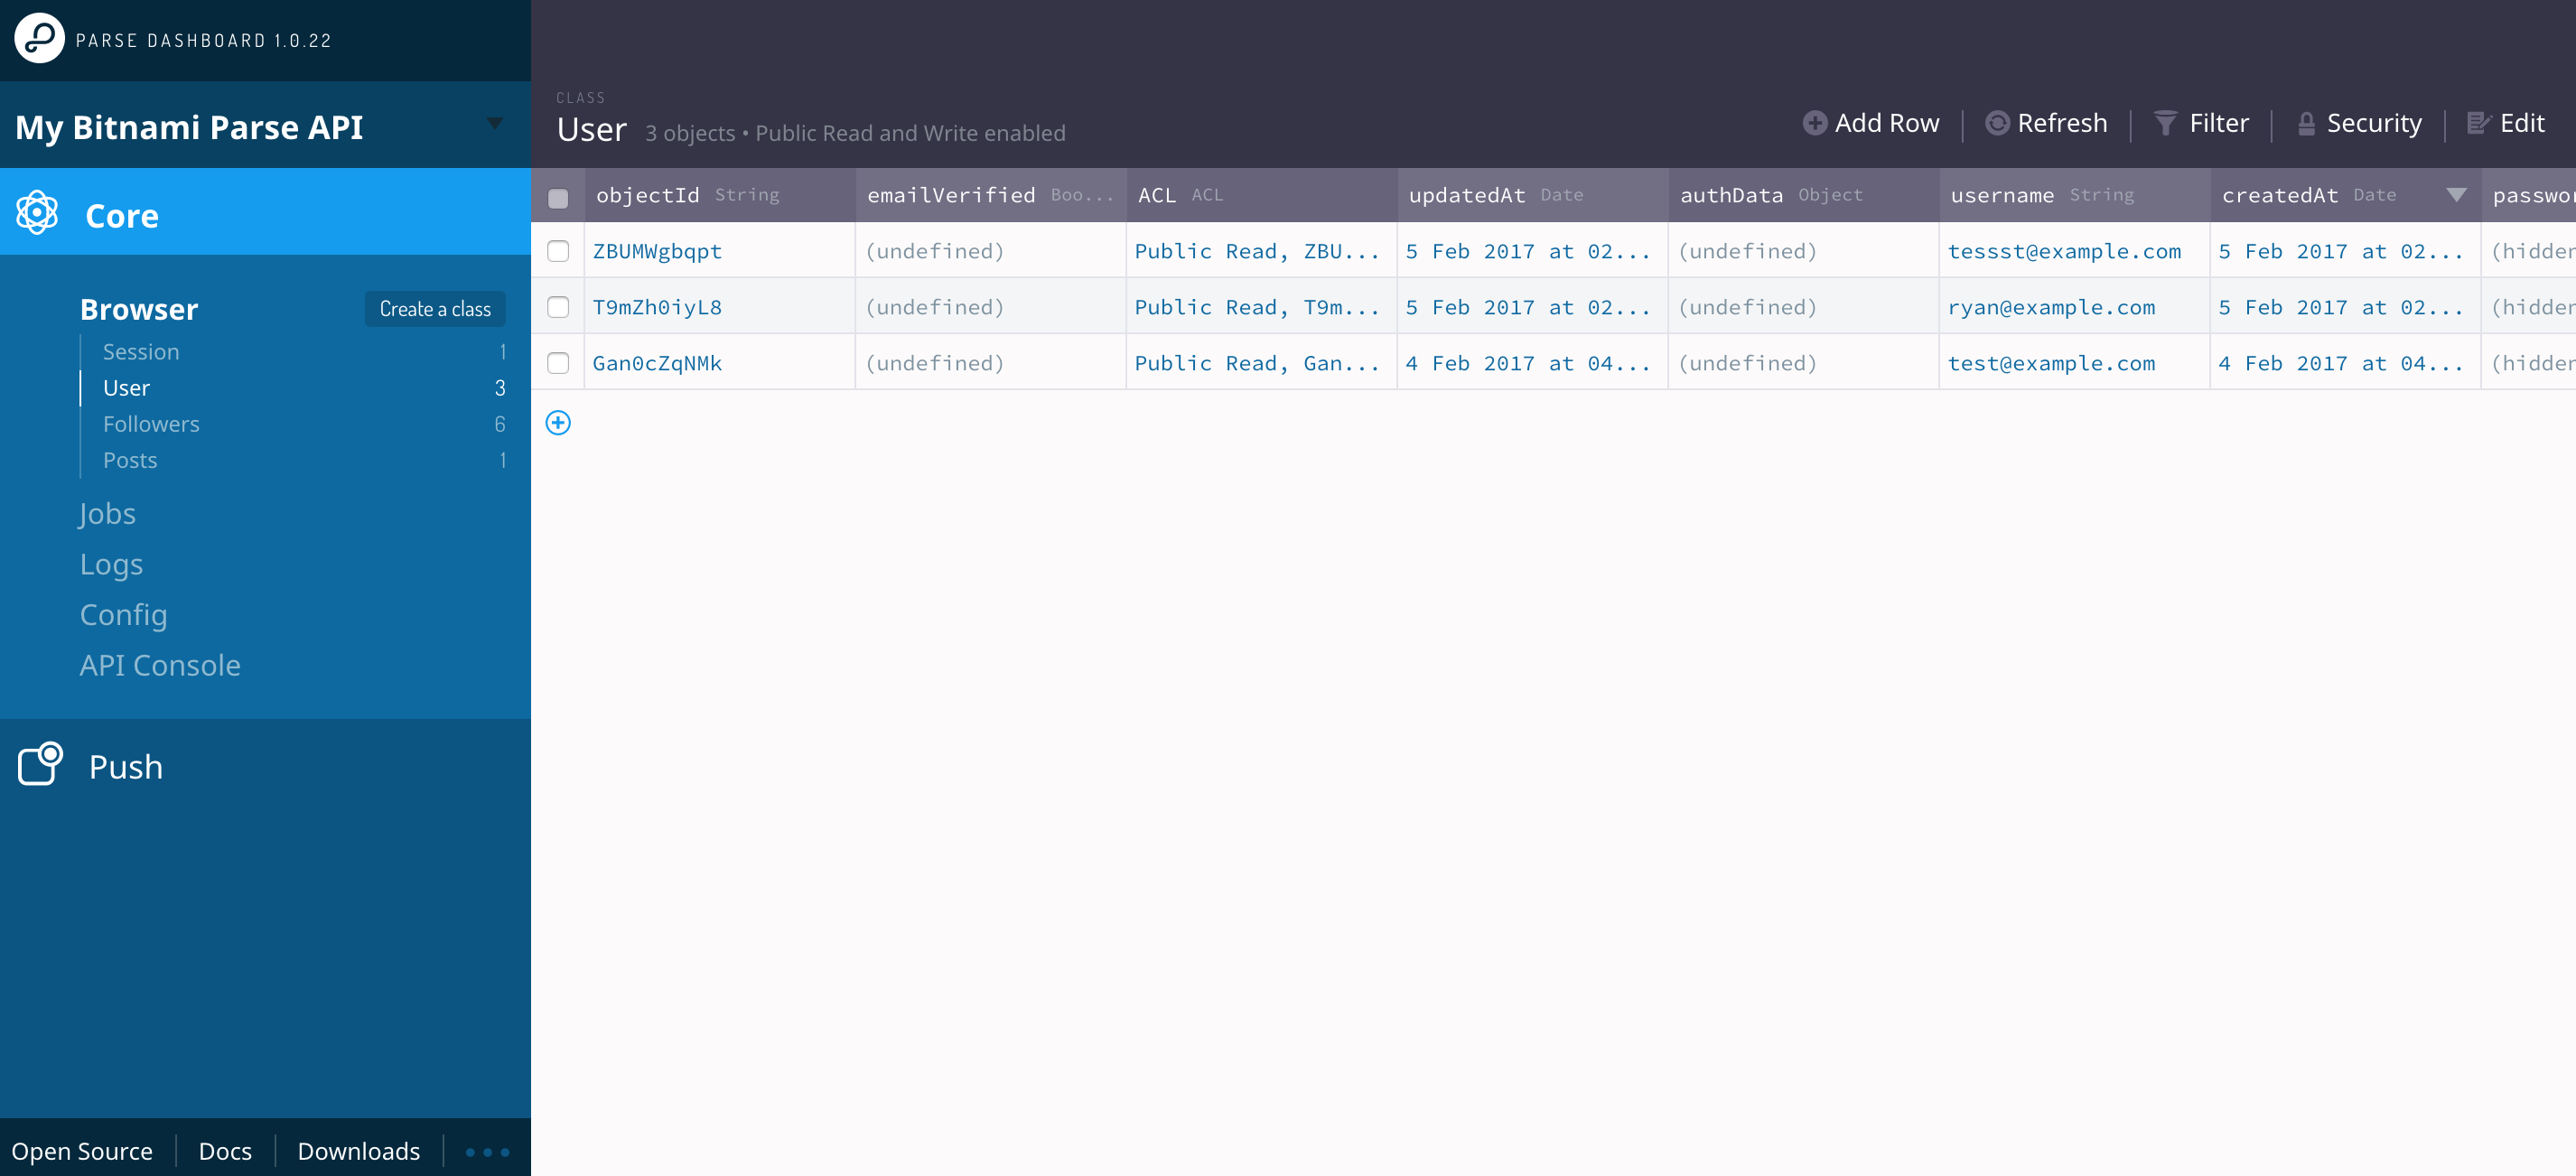Open the Downloads link
Image resolution: width=2576 pixels, height=1176 pixels.
tap(359, 1151)
